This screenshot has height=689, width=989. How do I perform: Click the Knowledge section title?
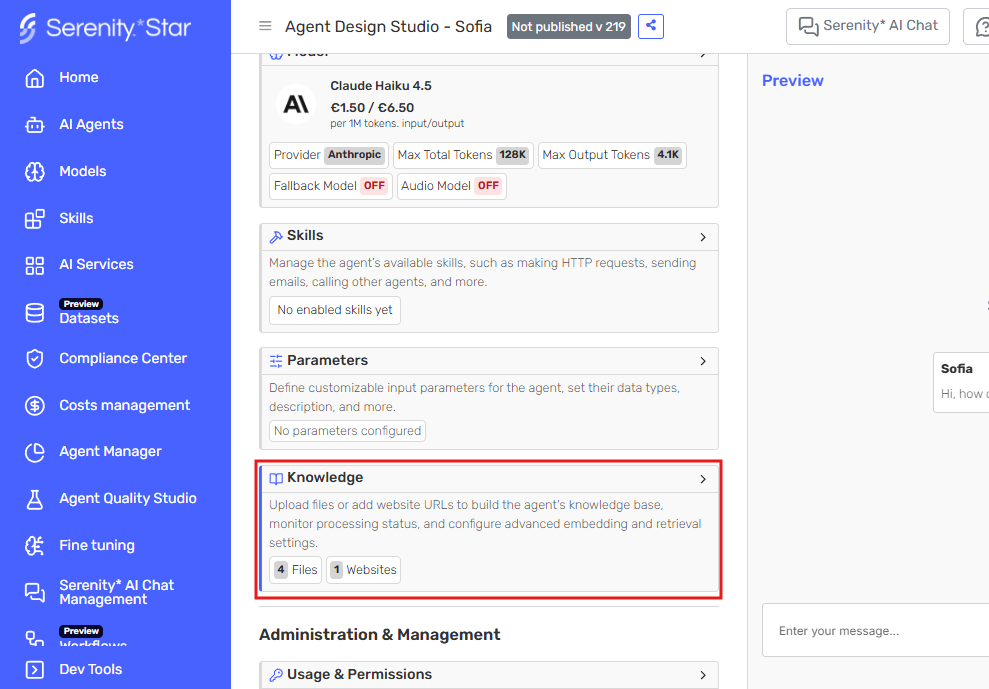click(325, 478)
